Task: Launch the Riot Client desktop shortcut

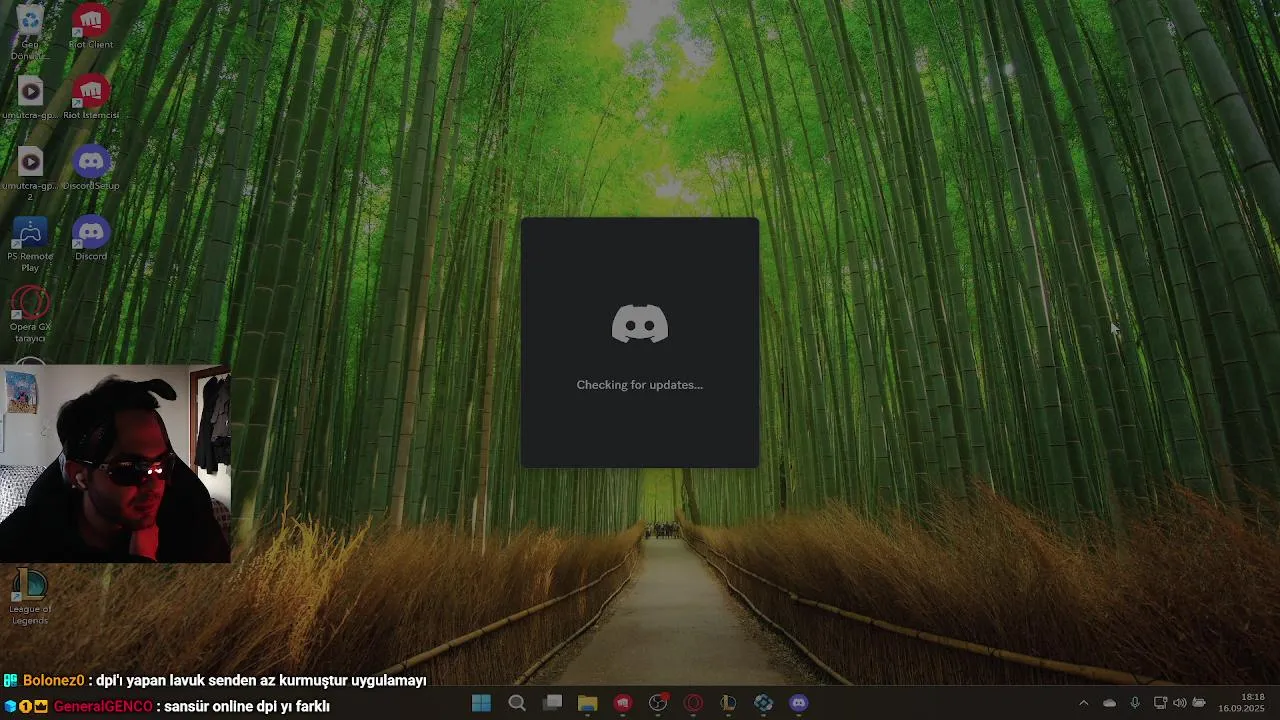Action: click(x=91, y=28)
